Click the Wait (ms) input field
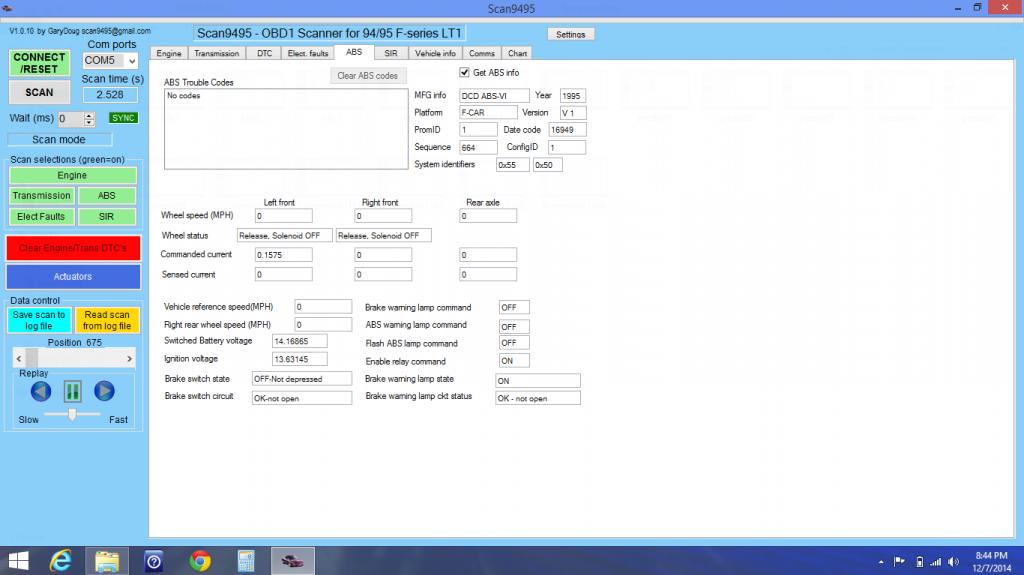The width and height of the screenshot is (1024, 575). pos(71,119)
